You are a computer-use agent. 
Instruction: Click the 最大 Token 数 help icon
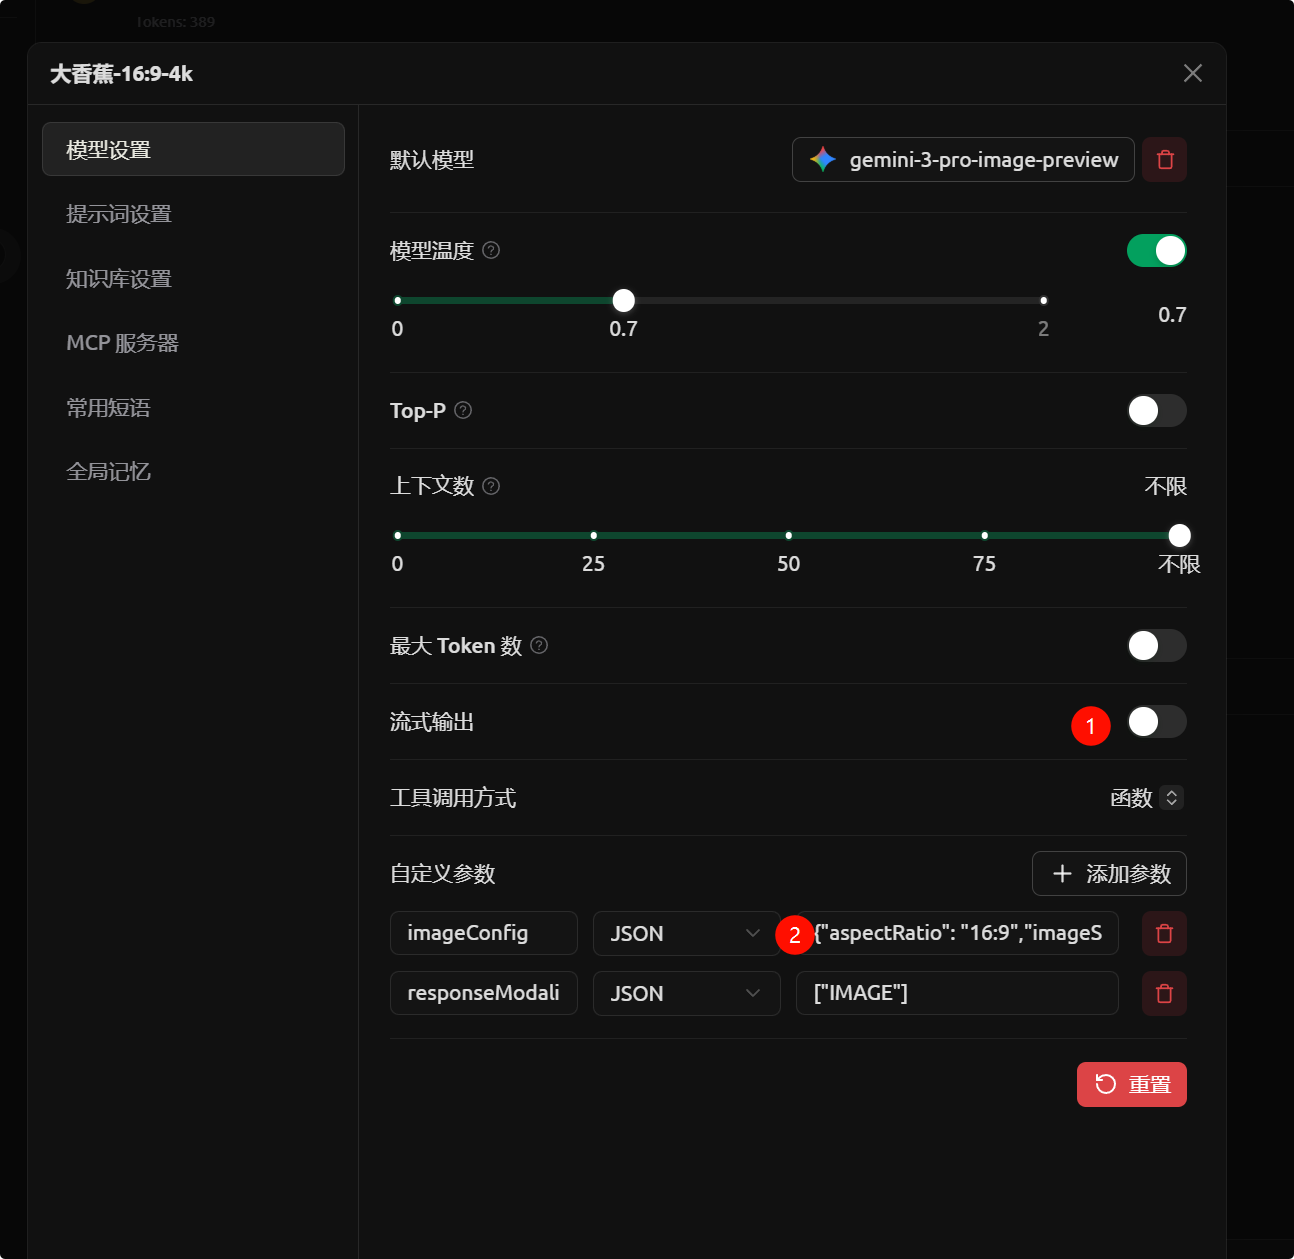coord(538,645)
